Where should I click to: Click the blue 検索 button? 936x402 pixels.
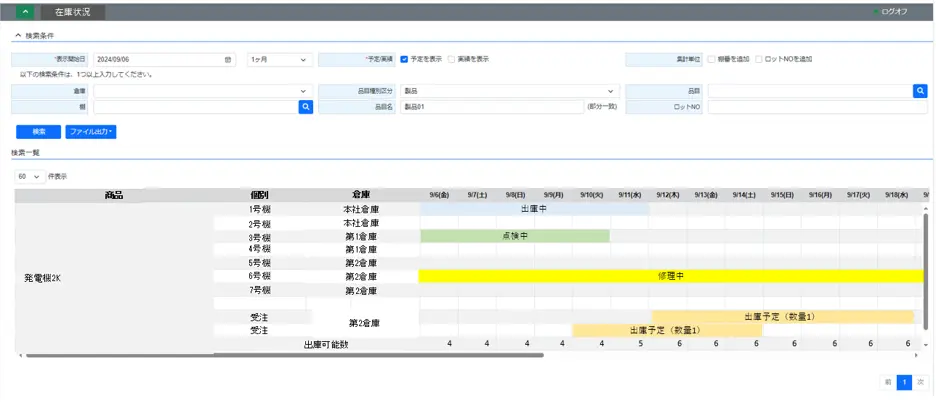(x=38, y=132)
